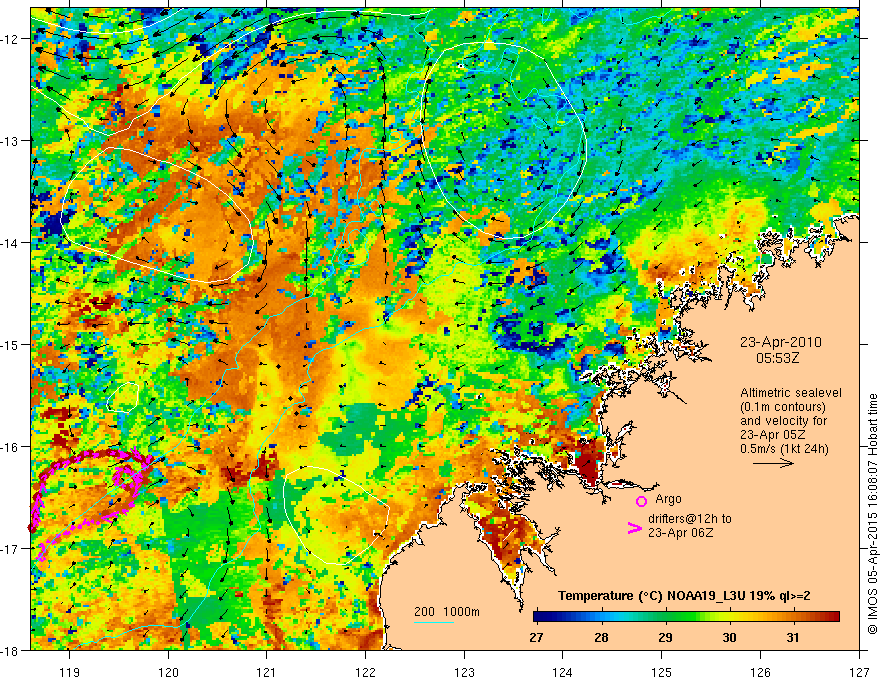The width and height of the screenshot is (880, 680).
Task: Click the 27 colorbar tick label
Action: tap(536, 637)
